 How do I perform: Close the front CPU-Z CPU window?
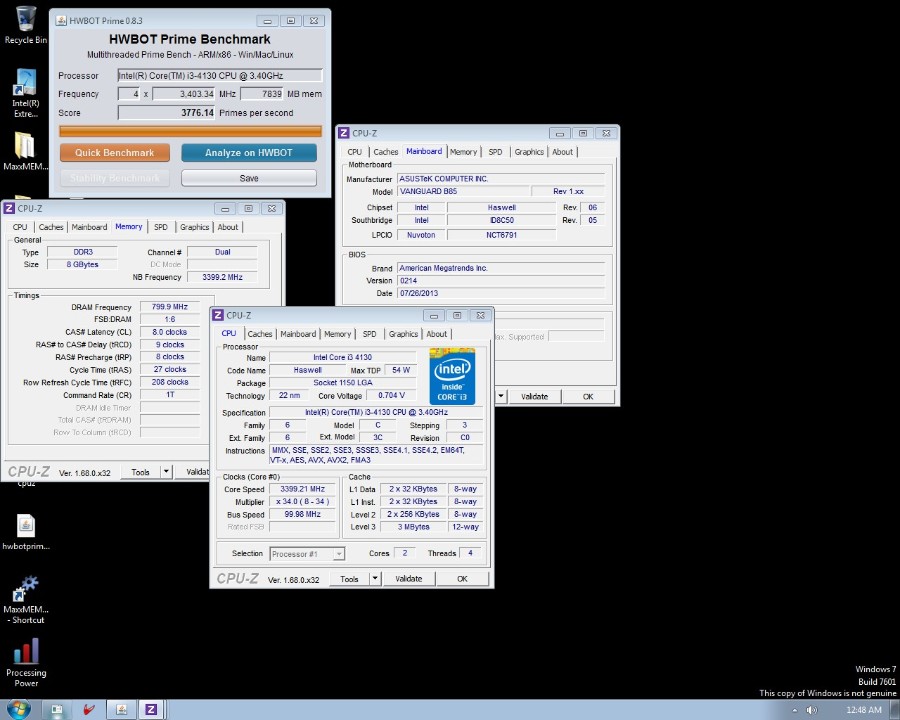[480, 315]
